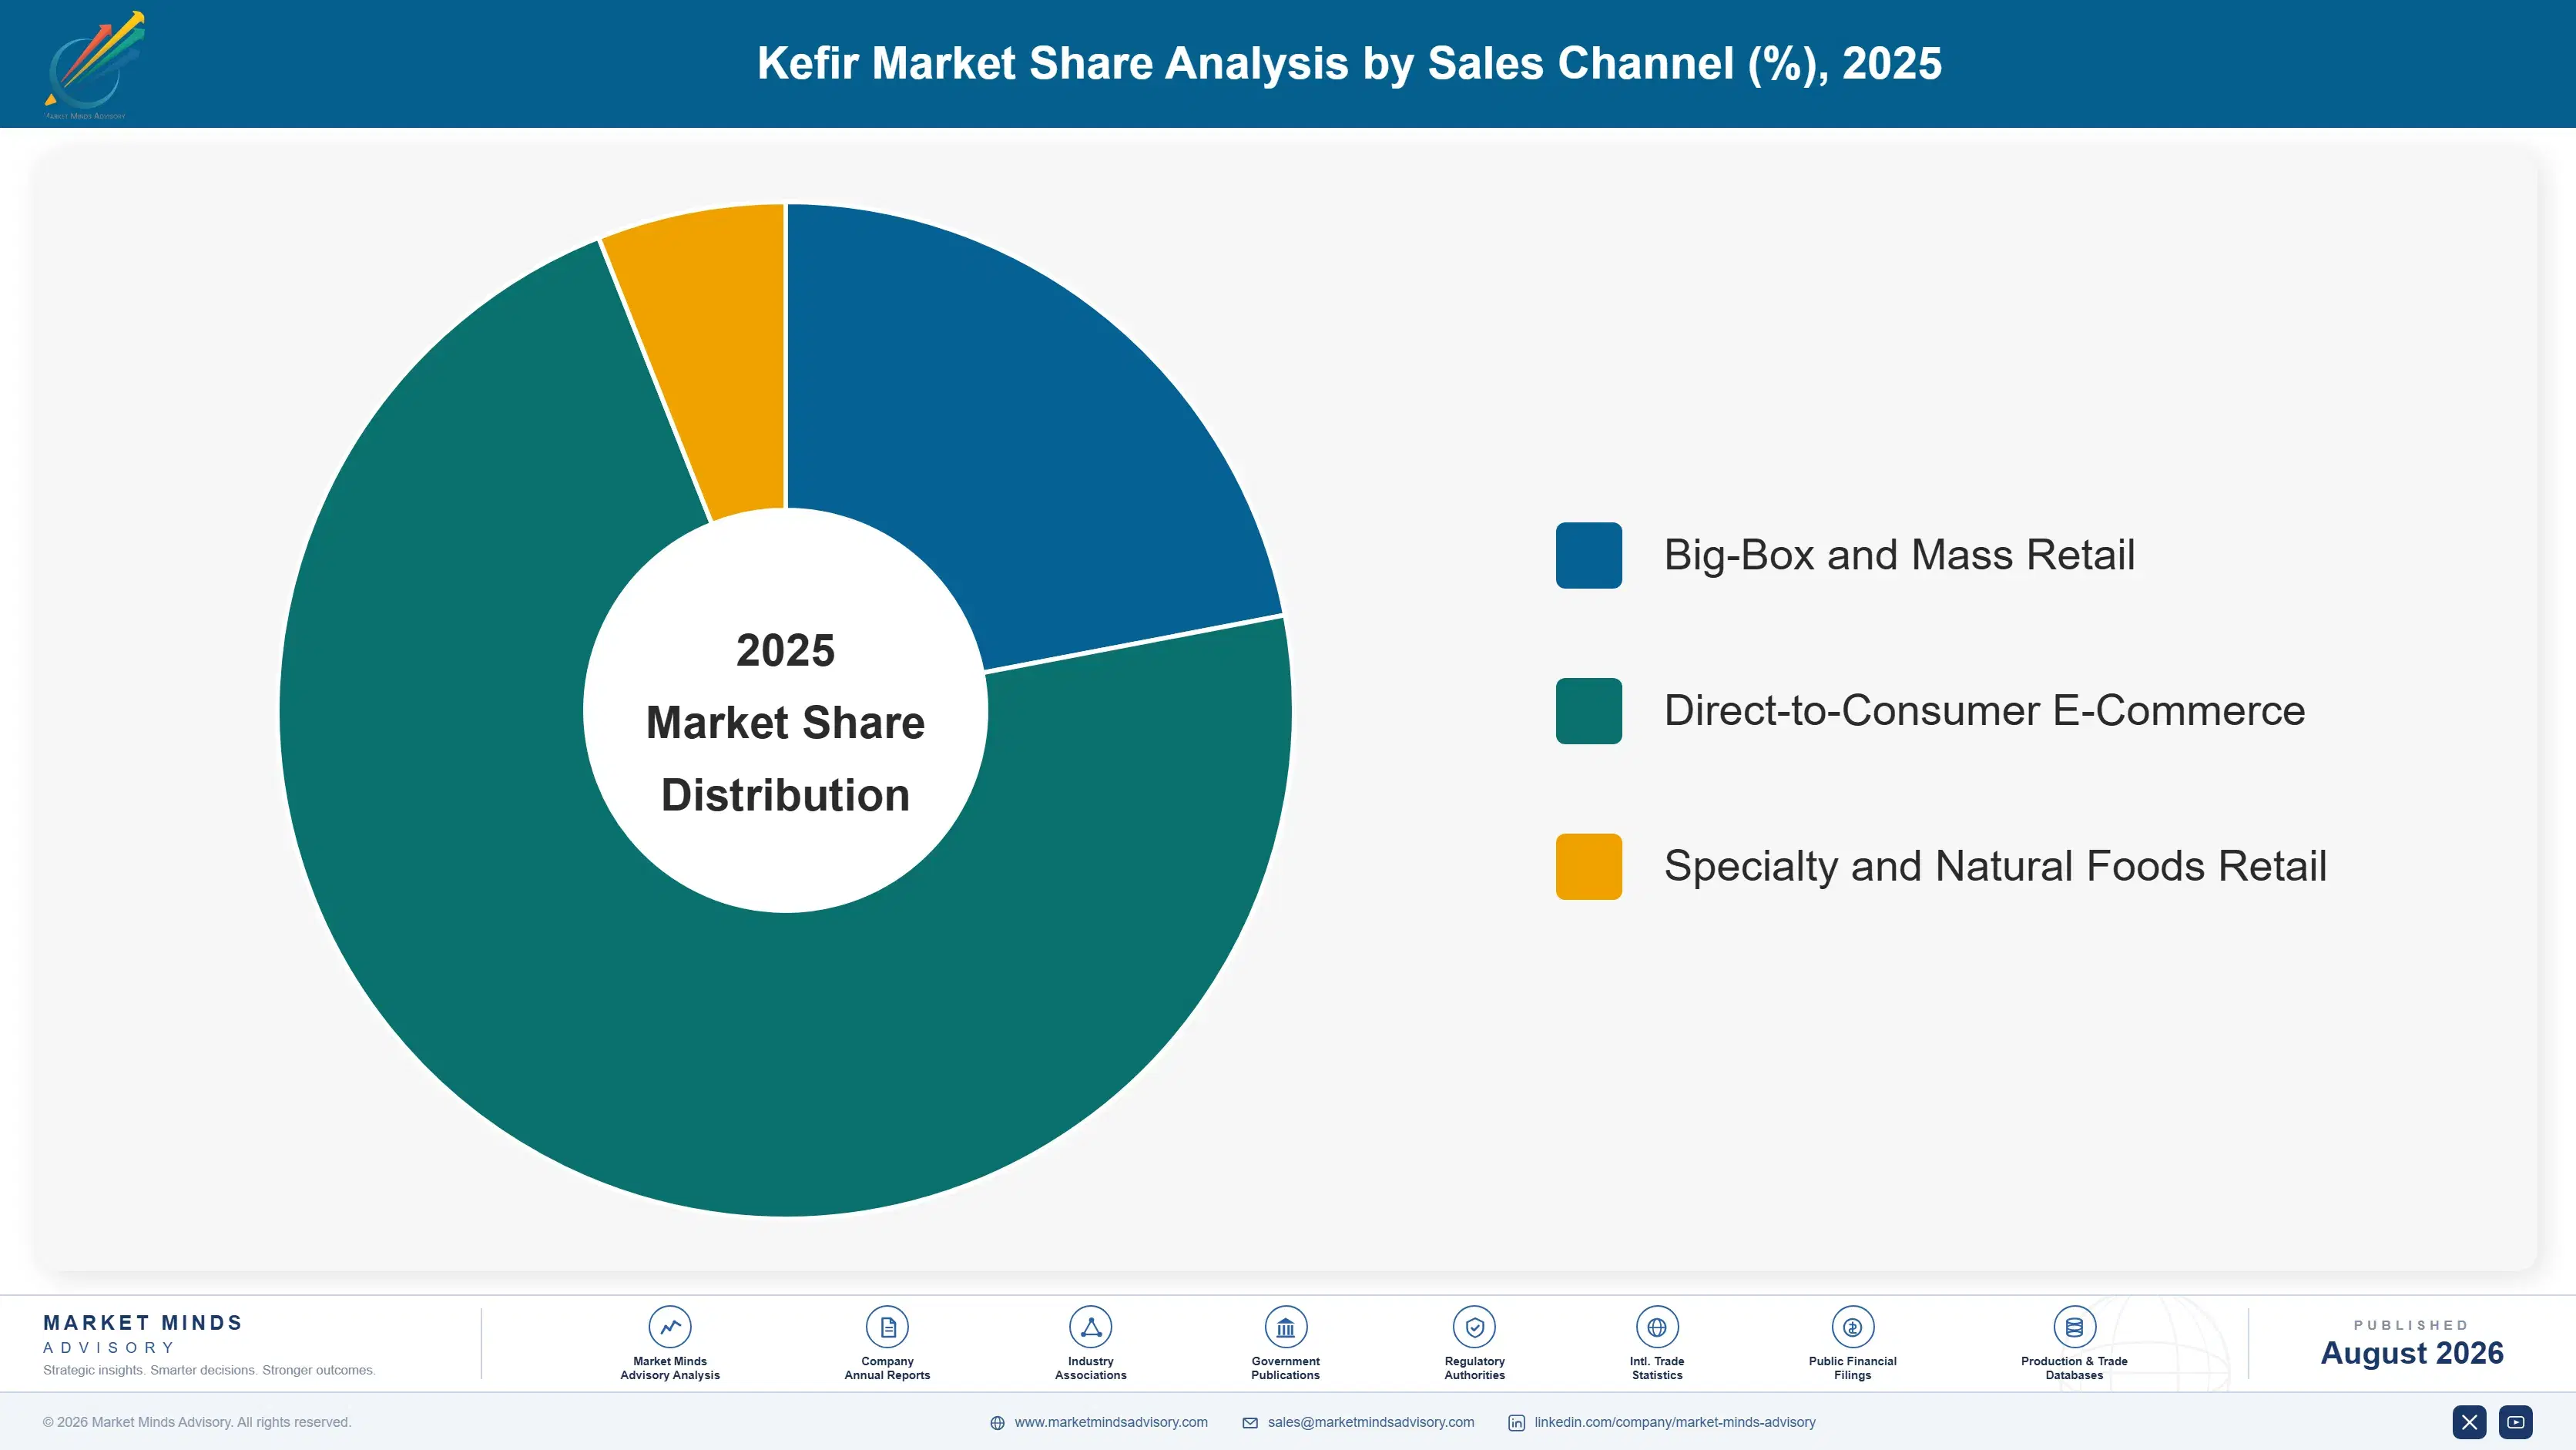
Task: Click the Public Financial Filings label
Action: point(1852,1368)
